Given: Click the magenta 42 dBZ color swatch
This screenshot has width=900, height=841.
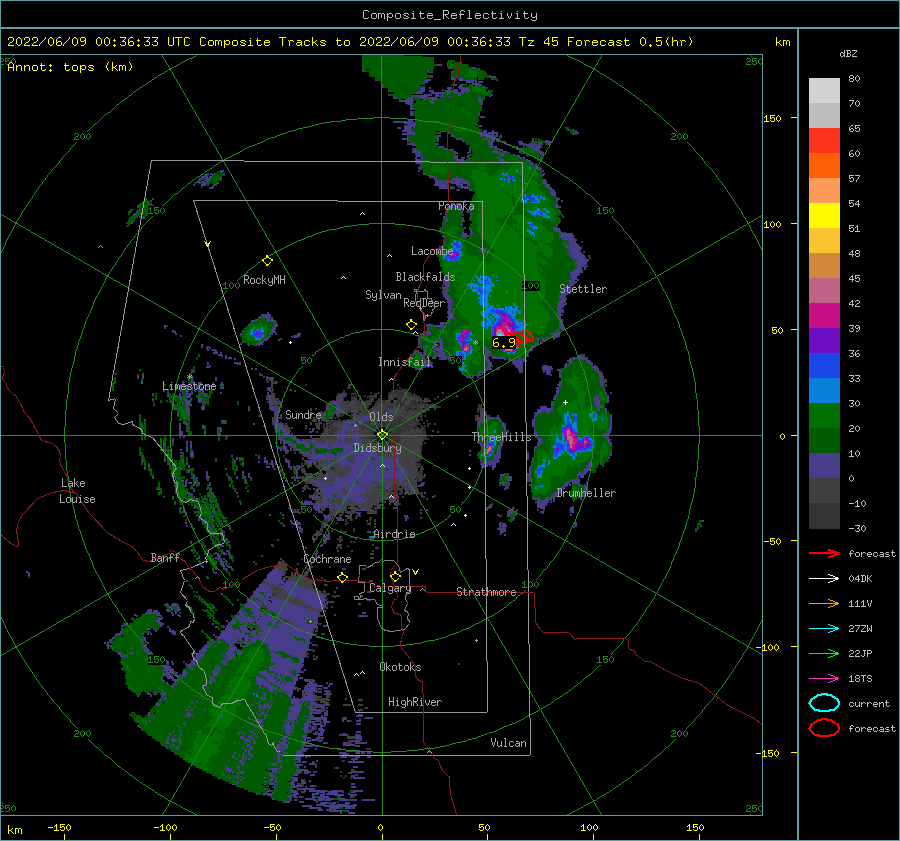Looking at the screenshot, I should pyautogui.click(x=824, y=315).
